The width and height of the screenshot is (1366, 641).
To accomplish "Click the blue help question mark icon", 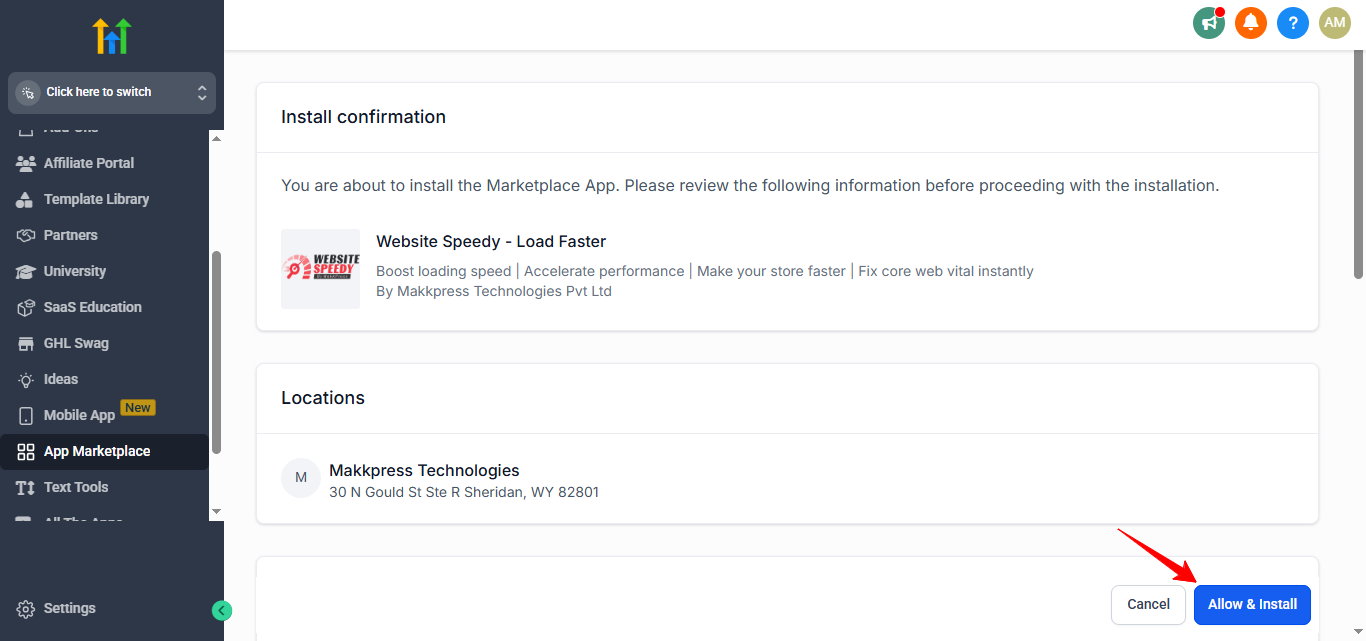I will pyautogui.click(x=1293, y=22).
